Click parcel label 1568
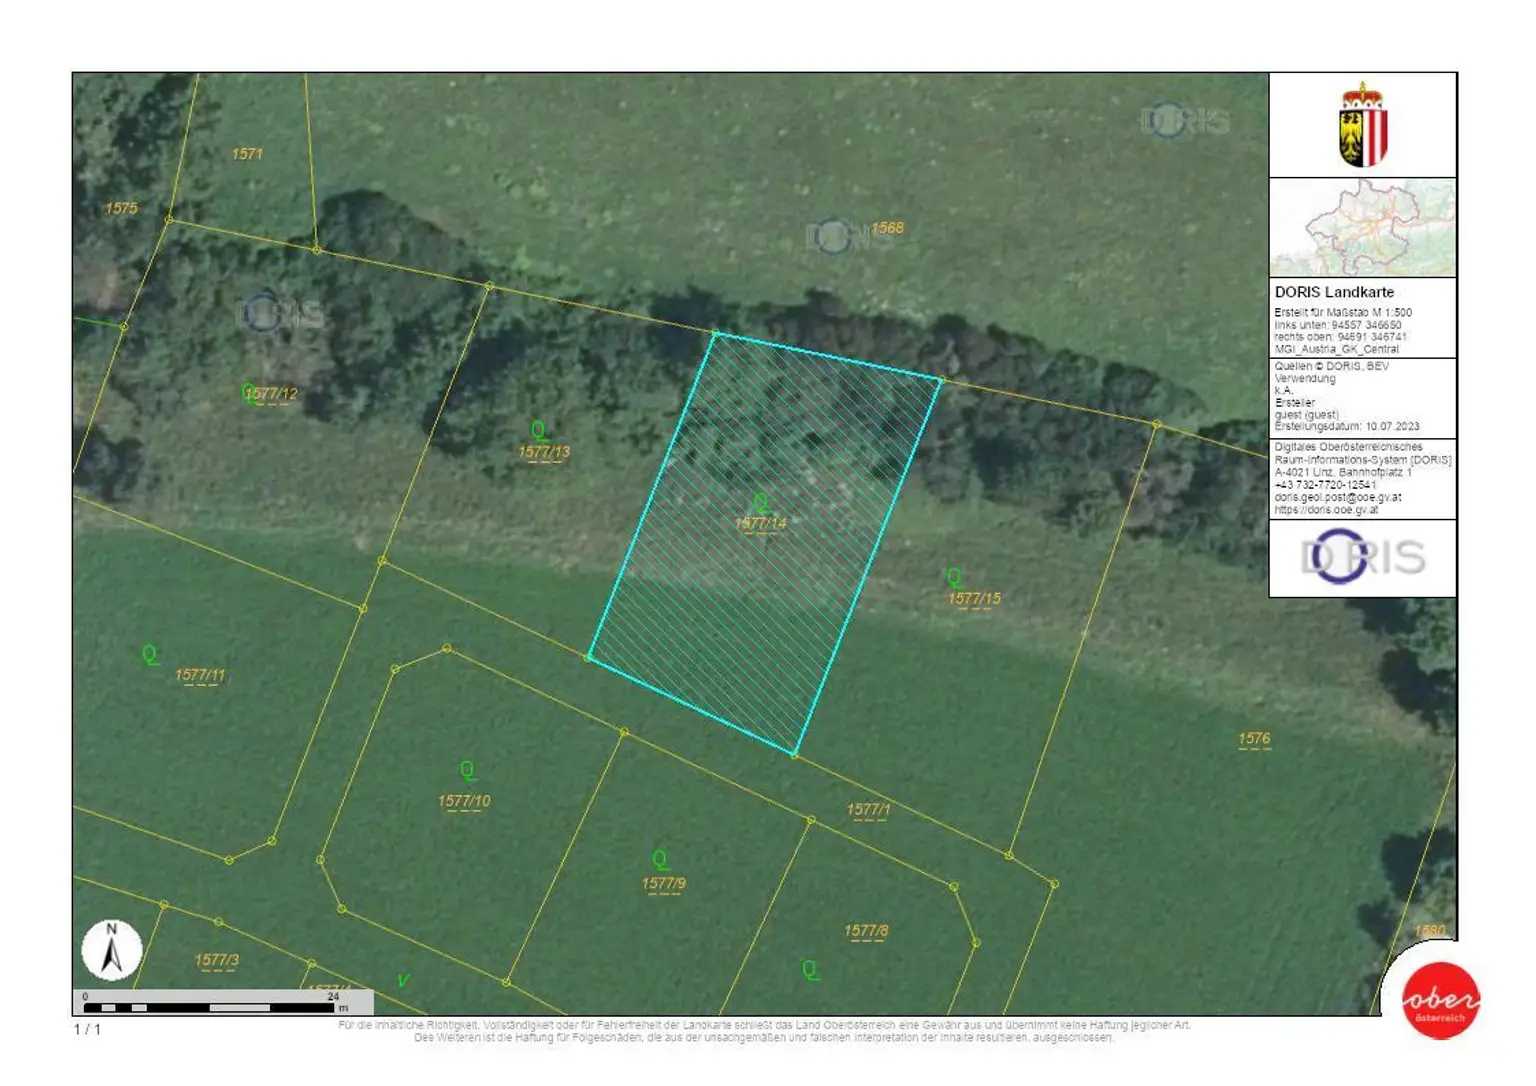 pos(887,228)
